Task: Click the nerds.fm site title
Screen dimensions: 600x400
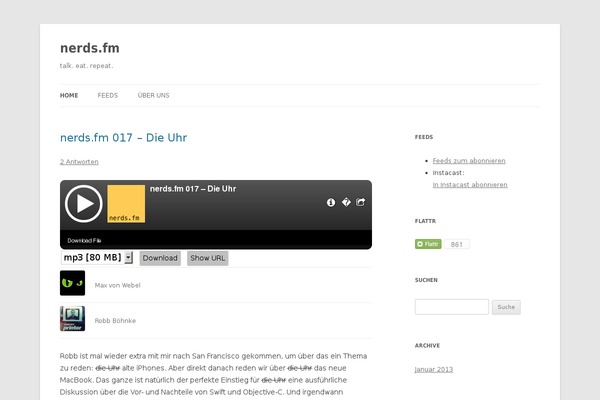Action: (x=90, y=48)
